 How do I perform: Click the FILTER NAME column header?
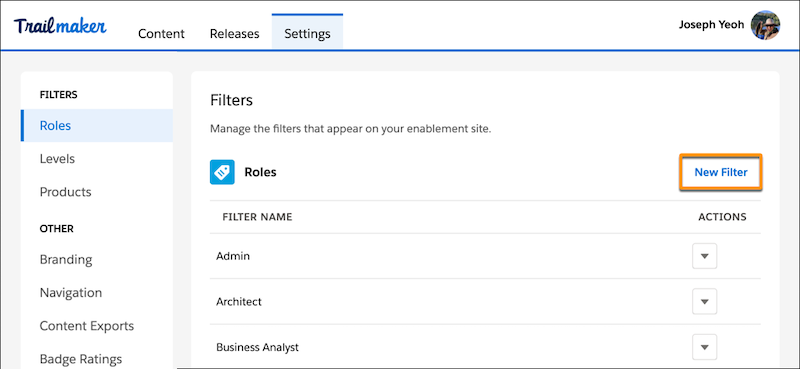point(258,217)
